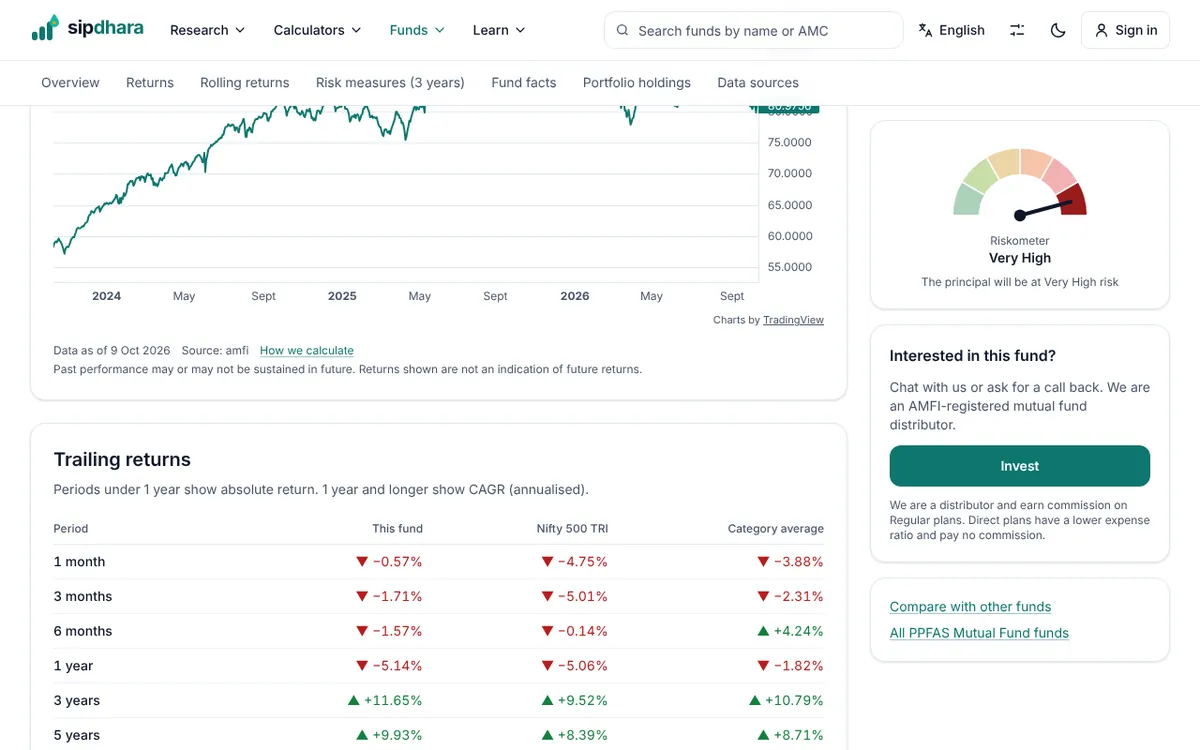Open the Funds dropdown

[417, 30]
